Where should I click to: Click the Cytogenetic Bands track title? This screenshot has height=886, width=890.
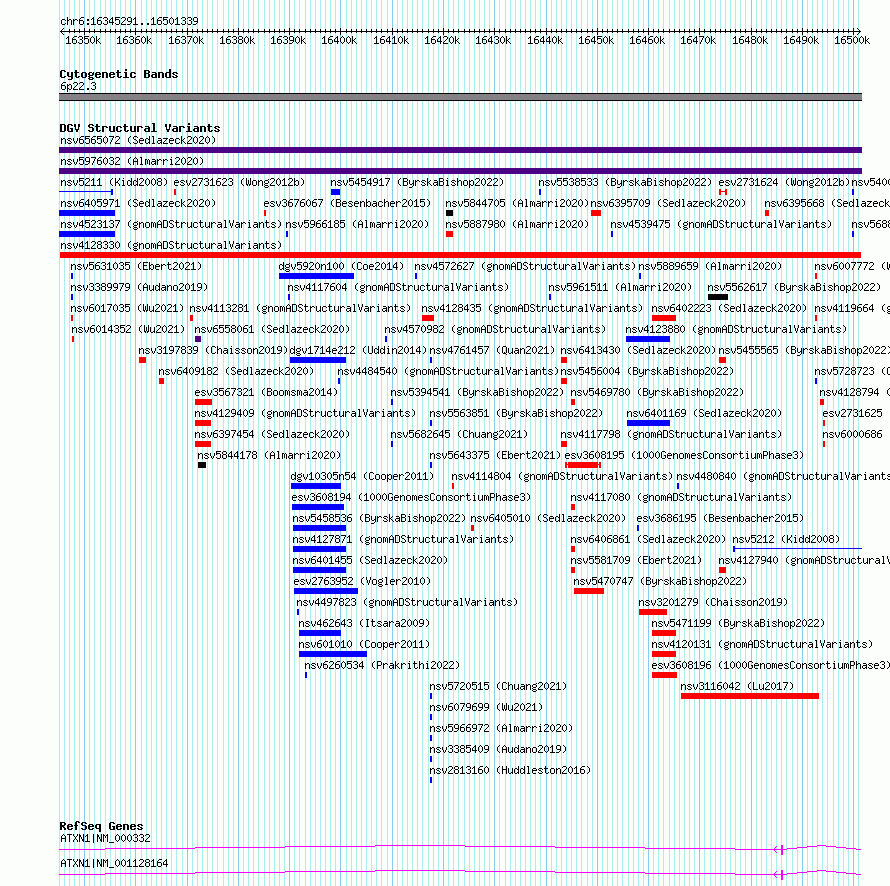[x=119, y=74]
